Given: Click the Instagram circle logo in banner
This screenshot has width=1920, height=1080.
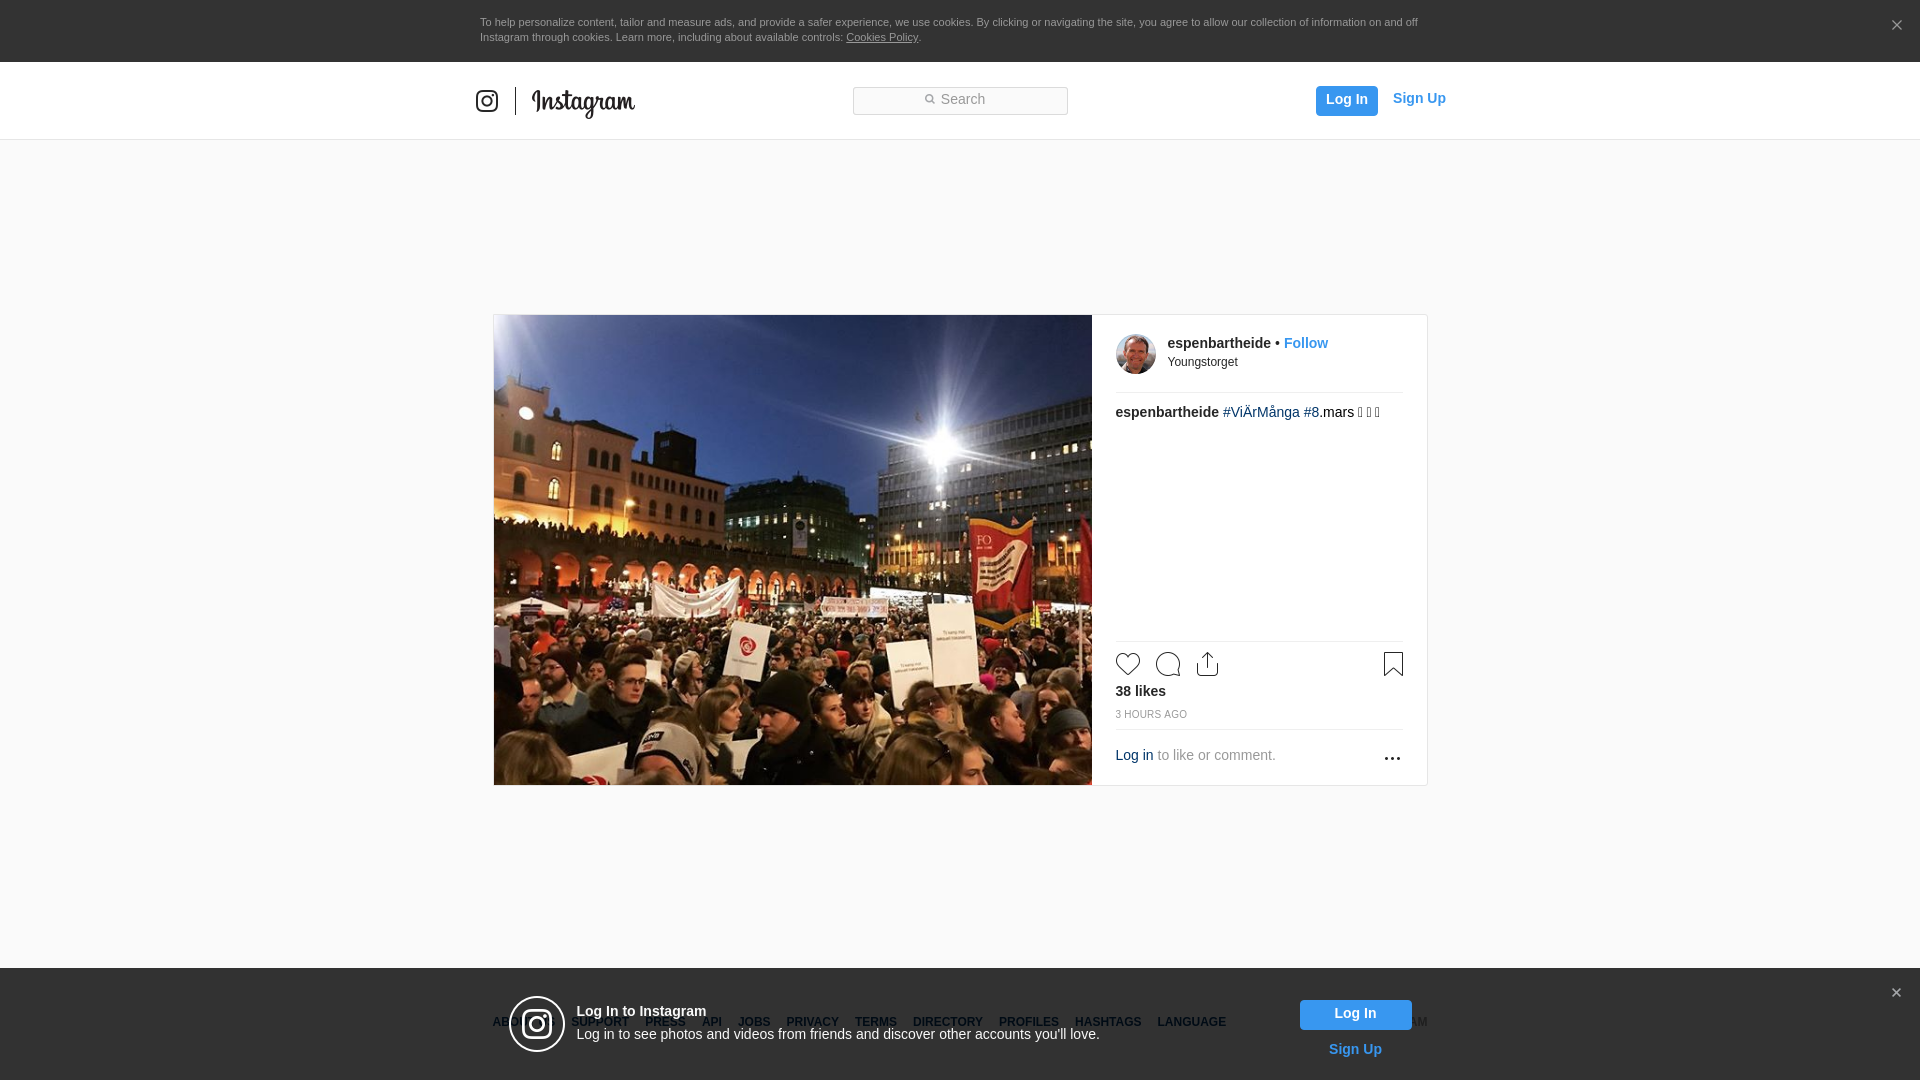Looking at the screenshot, I should (537, 1024).
